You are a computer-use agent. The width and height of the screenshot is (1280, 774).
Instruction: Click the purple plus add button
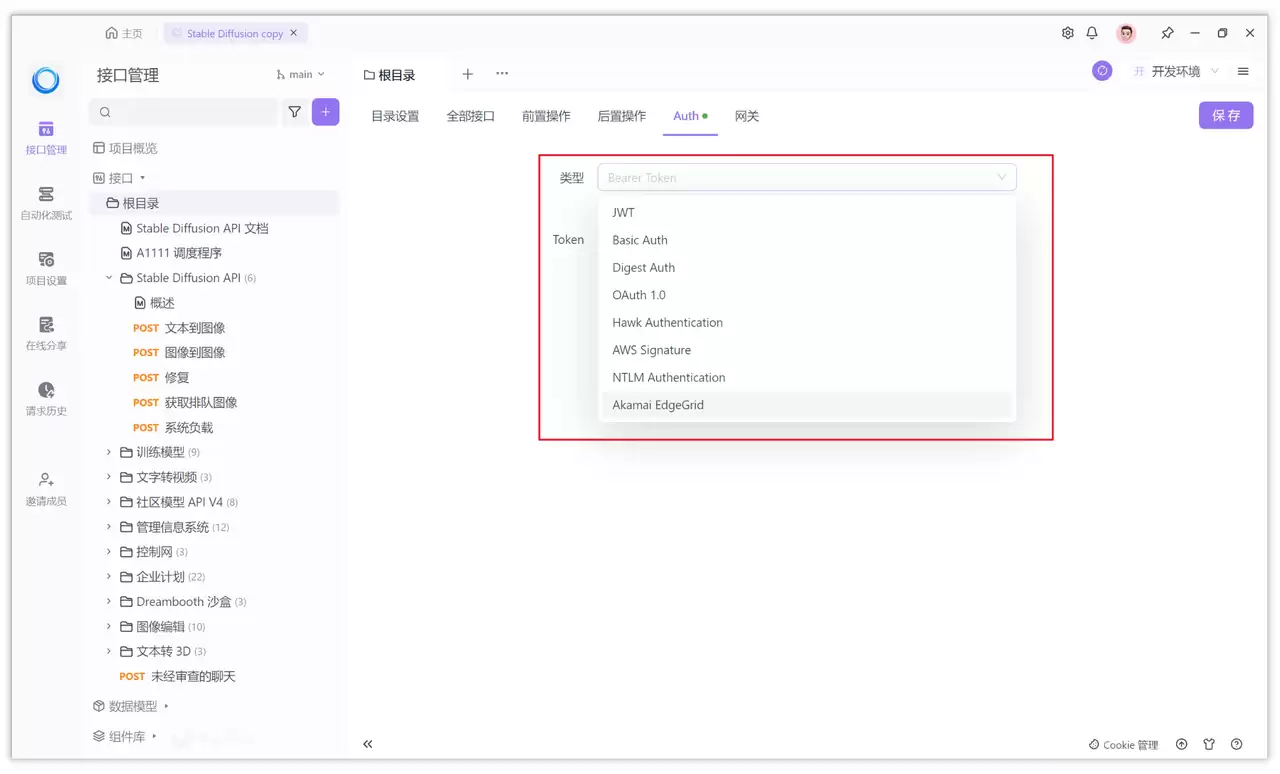(x=325, y=112)
